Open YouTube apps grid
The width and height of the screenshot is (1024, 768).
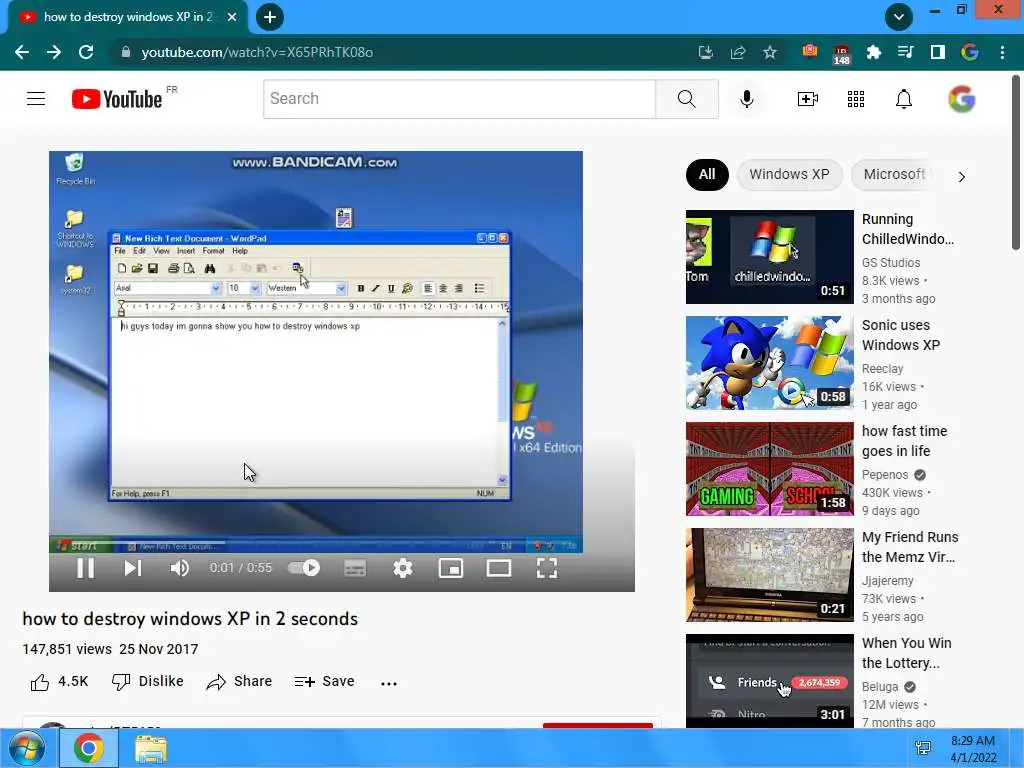click(x=856, y=99)
